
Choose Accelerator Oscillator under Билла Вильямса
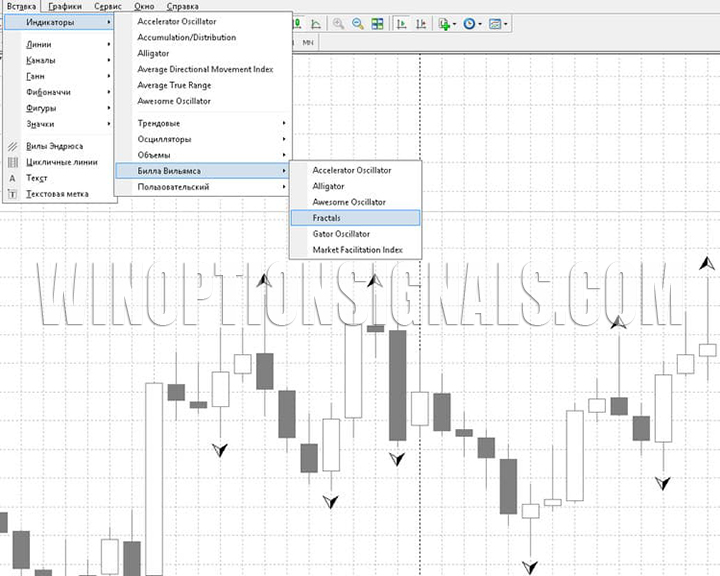click(x=355, y=170)
